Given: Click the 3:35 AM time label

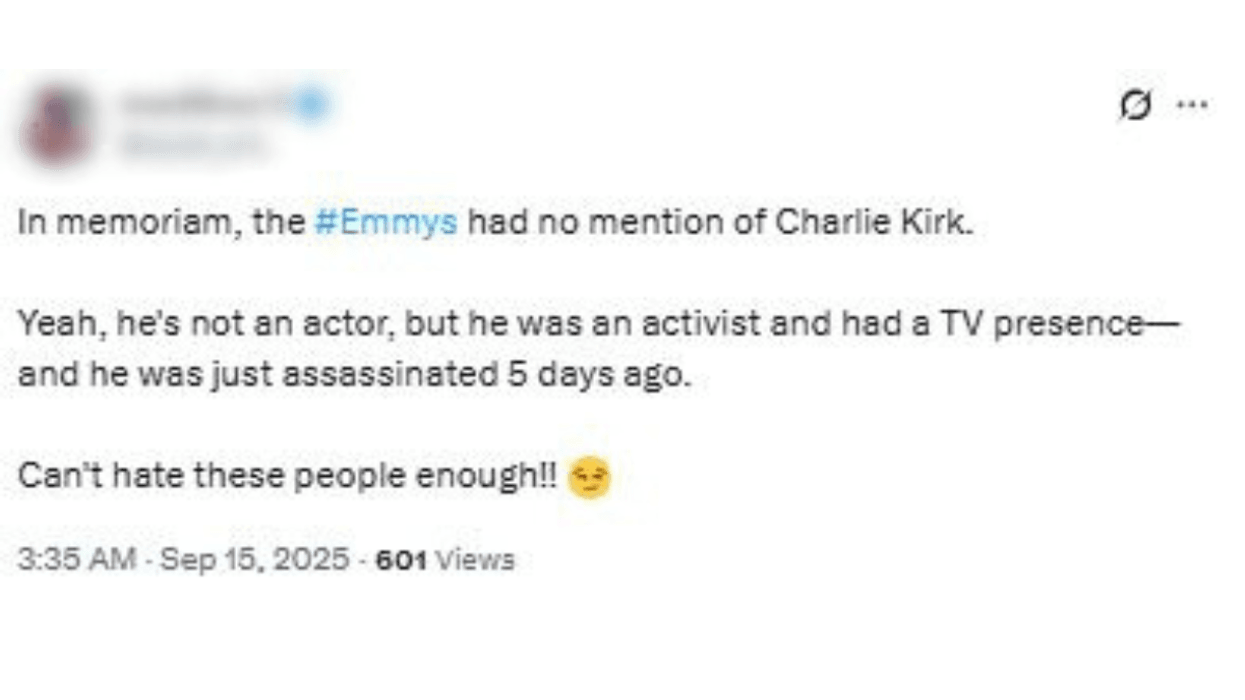Looking at the screenshot, I should 78,560.
